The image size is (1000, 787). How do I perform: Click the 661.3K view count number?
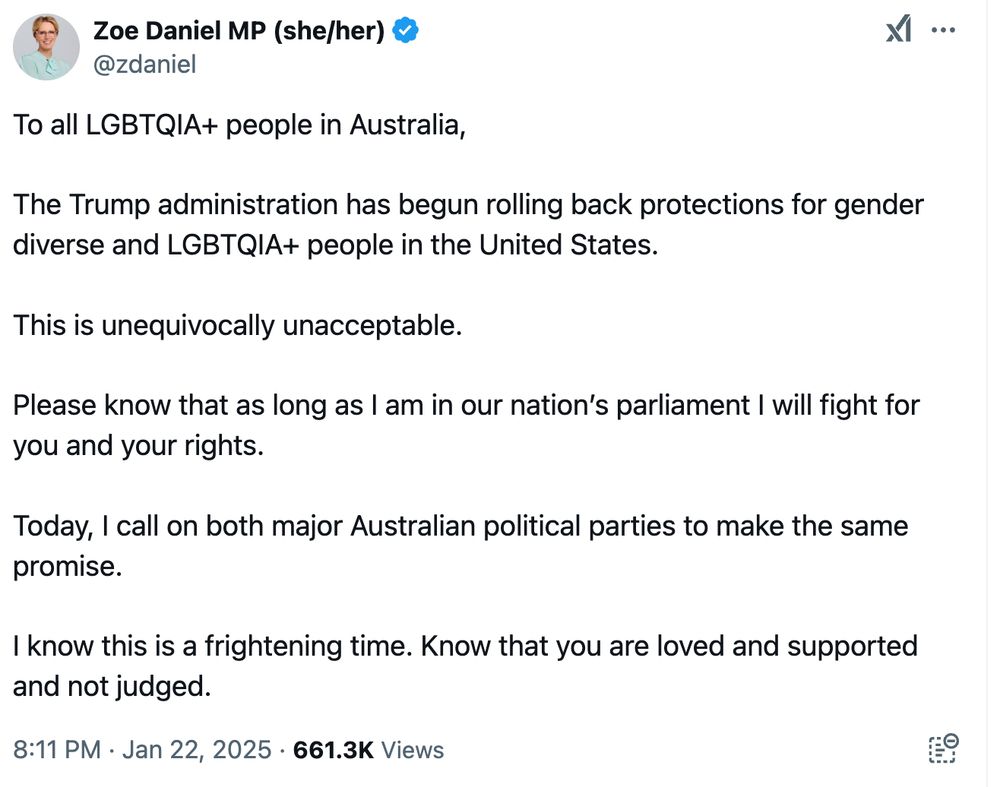coord(333,750)
